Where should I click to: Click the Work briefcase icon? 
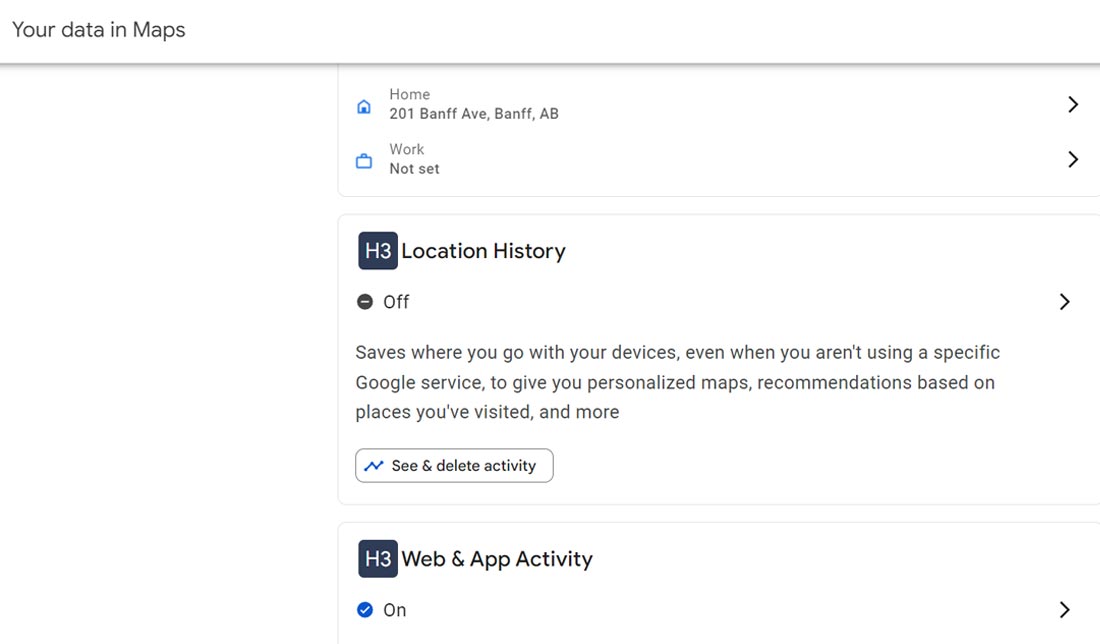364,161
